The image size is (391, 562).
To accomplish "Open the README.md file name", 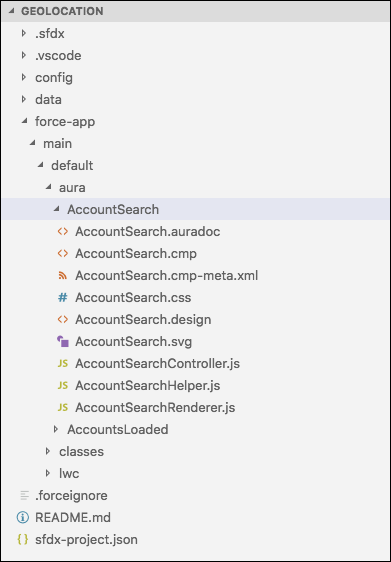I will point(73,518).
